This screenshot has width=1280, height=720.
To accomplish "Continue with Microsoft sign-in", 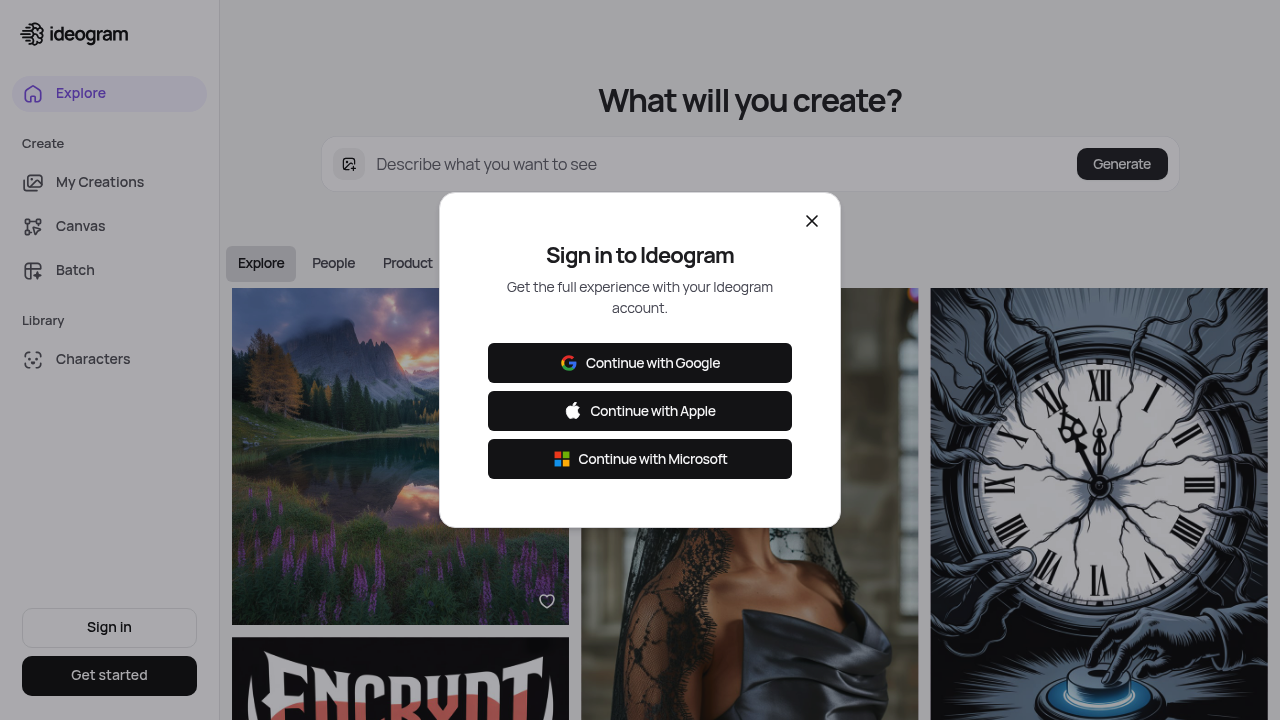I will point(640,459).
